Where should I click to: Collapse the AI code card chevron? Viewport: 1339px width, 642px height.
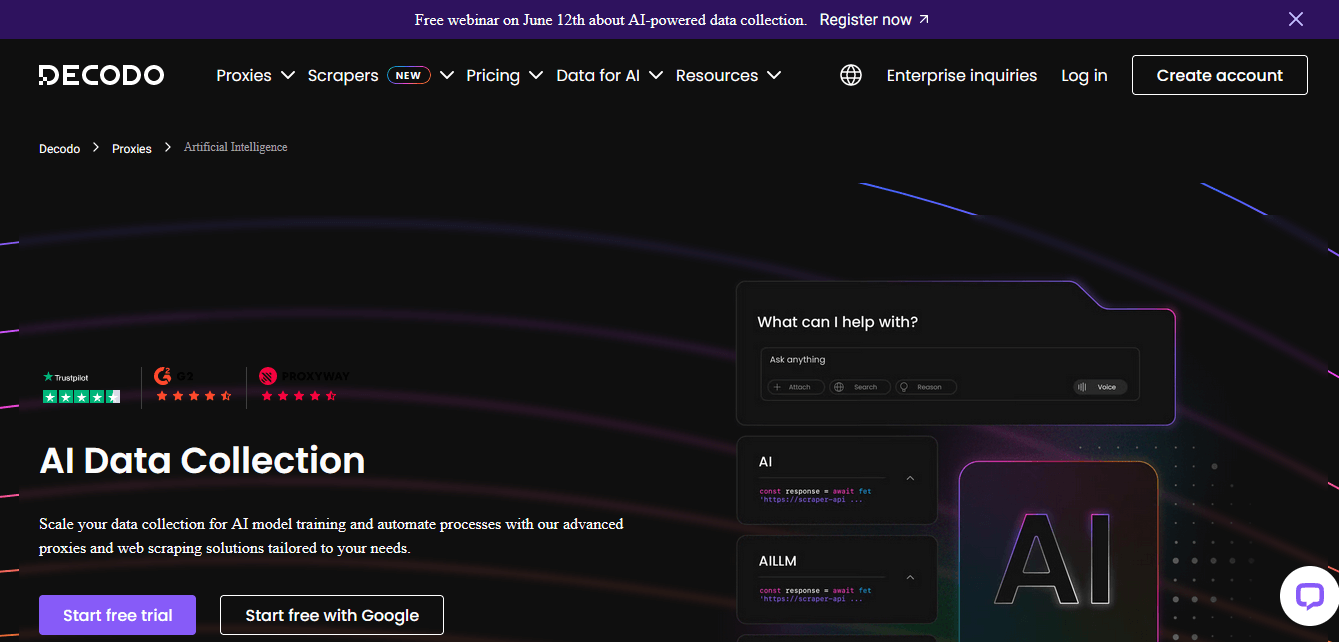point(910,478)
